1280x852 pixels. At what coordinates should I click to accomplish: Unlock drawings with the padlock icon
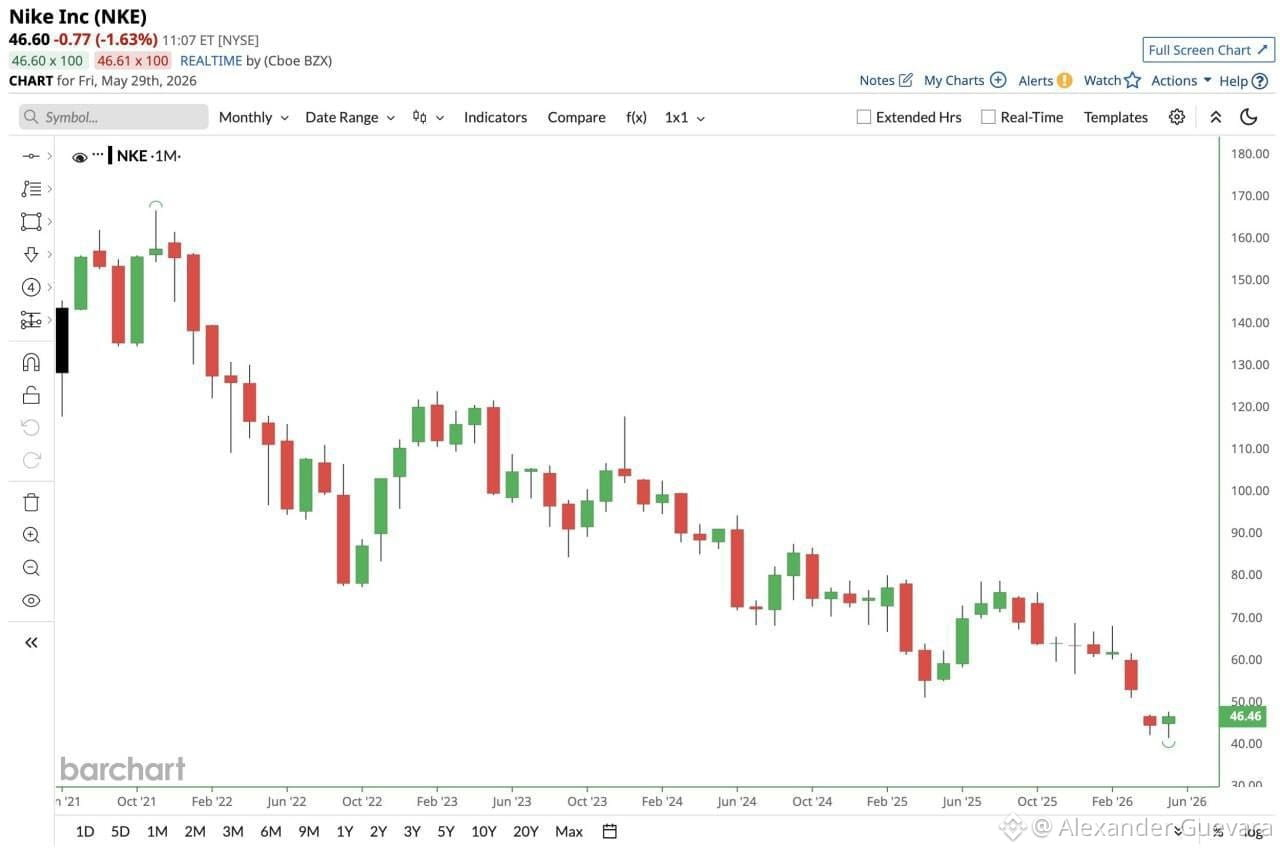31,395
